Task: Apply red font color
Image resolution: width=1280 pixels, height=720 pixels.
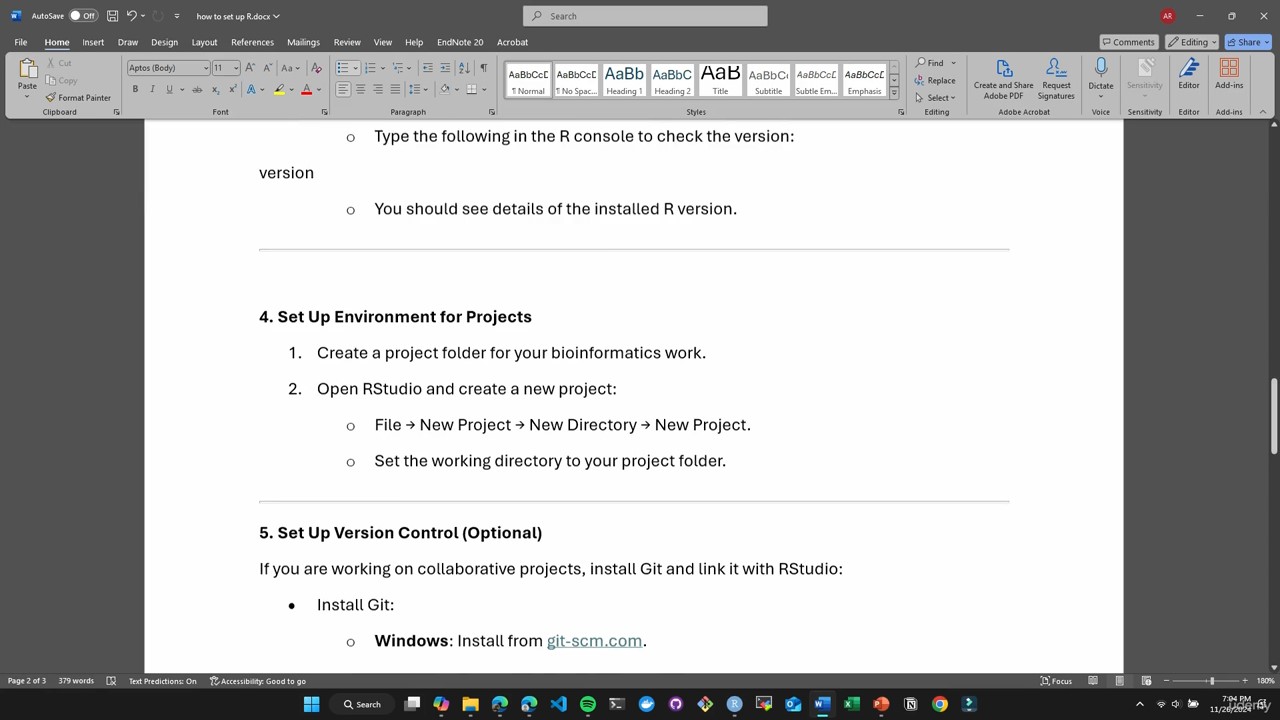Action: [x=307, y=89]
